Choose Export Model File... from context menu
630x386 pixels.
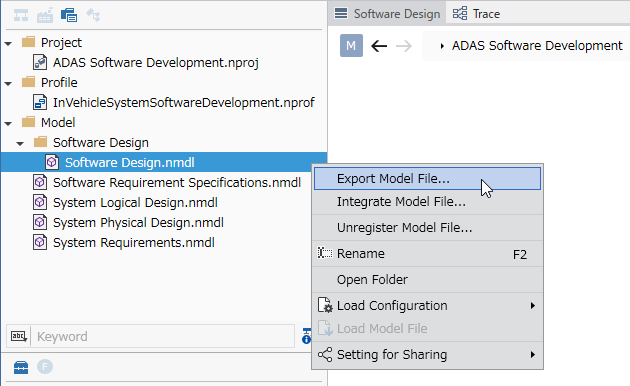tap(428, 179)
